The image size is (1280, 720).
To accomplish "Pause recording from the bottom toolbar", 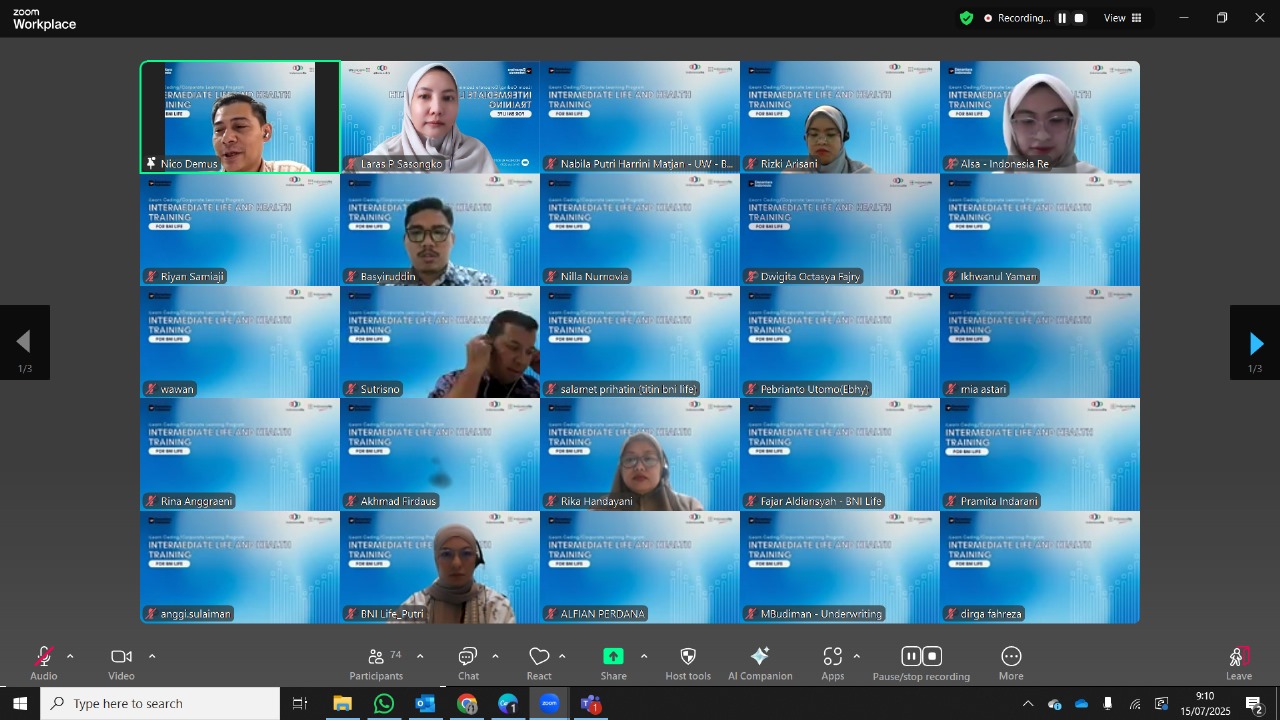I will [x=911, y=657].
